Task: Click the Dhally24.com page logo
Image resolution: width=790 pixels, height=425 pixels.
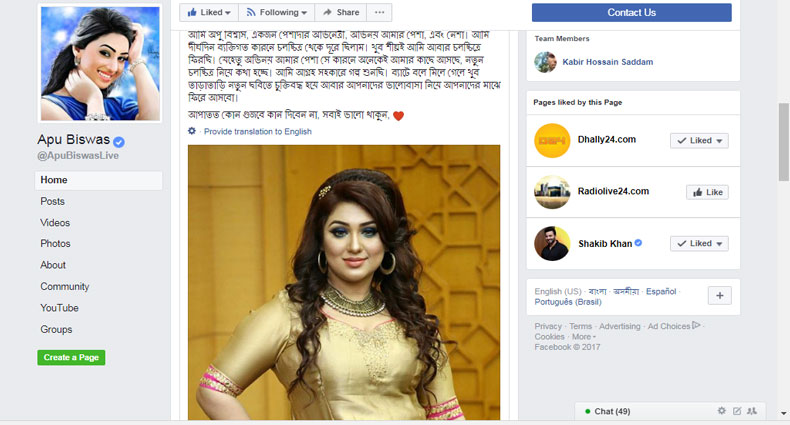Action: [x=552, y=140]
